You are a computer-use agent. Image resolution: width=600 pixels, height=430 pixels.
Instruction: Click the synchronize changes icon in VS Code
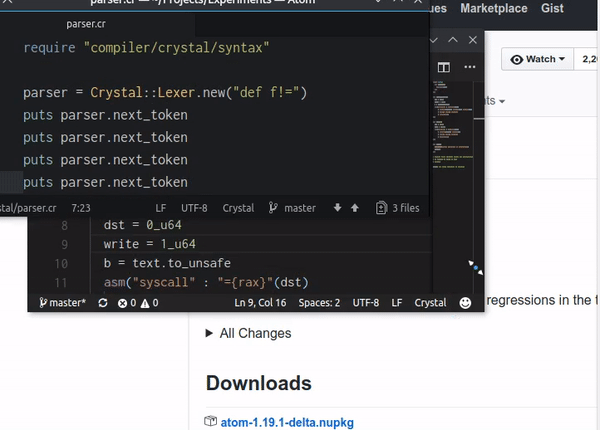103,303
